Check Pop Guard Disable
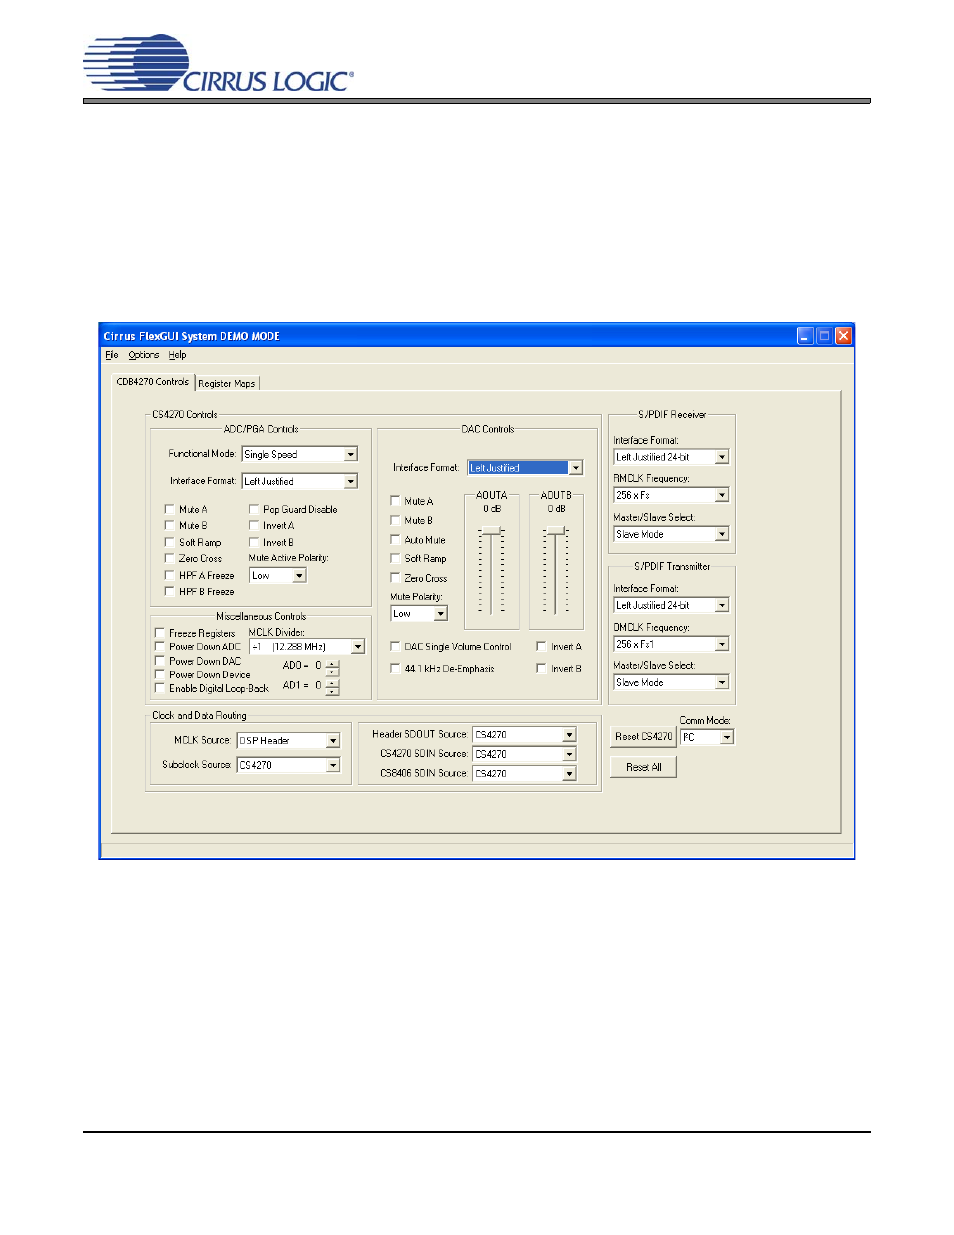 [254, 509]
